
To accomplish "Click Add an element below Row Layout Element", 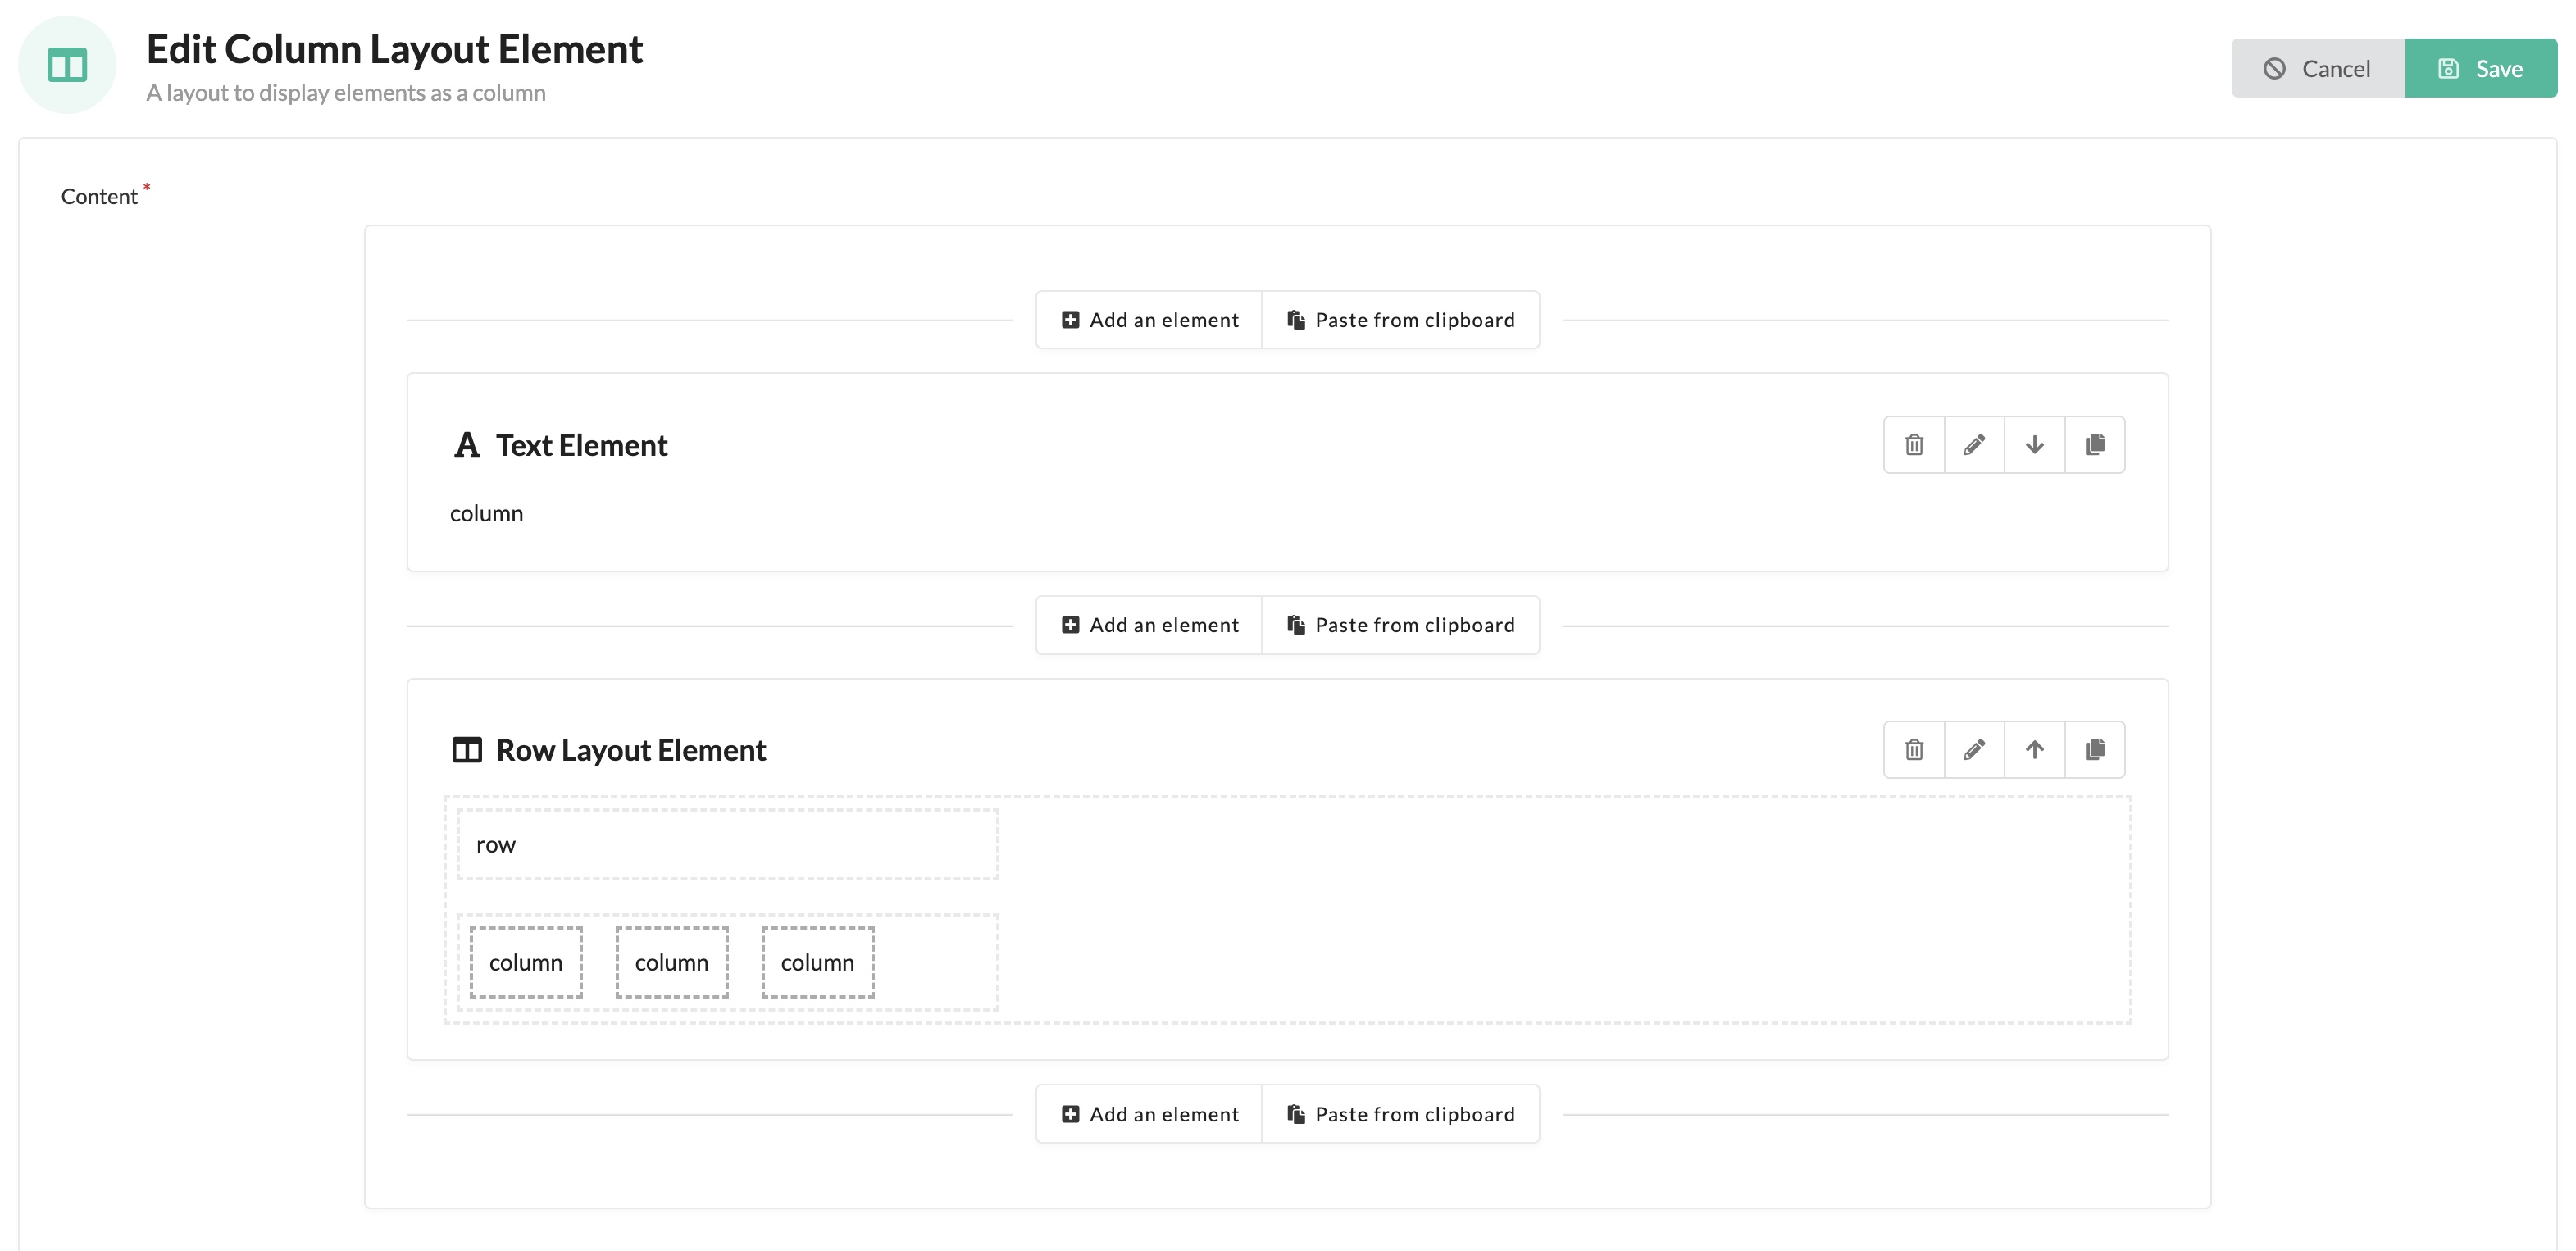I will (x=1150, y=1113).
